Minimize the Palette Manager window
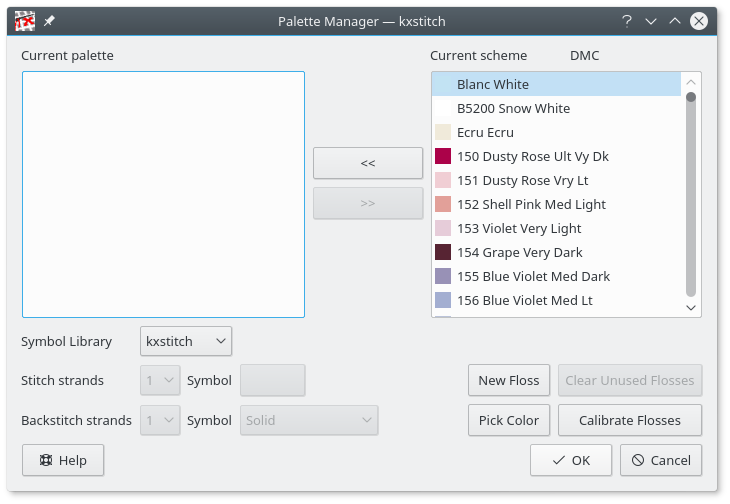The height and width of the screenshot is (504, 730). (651, 21)
